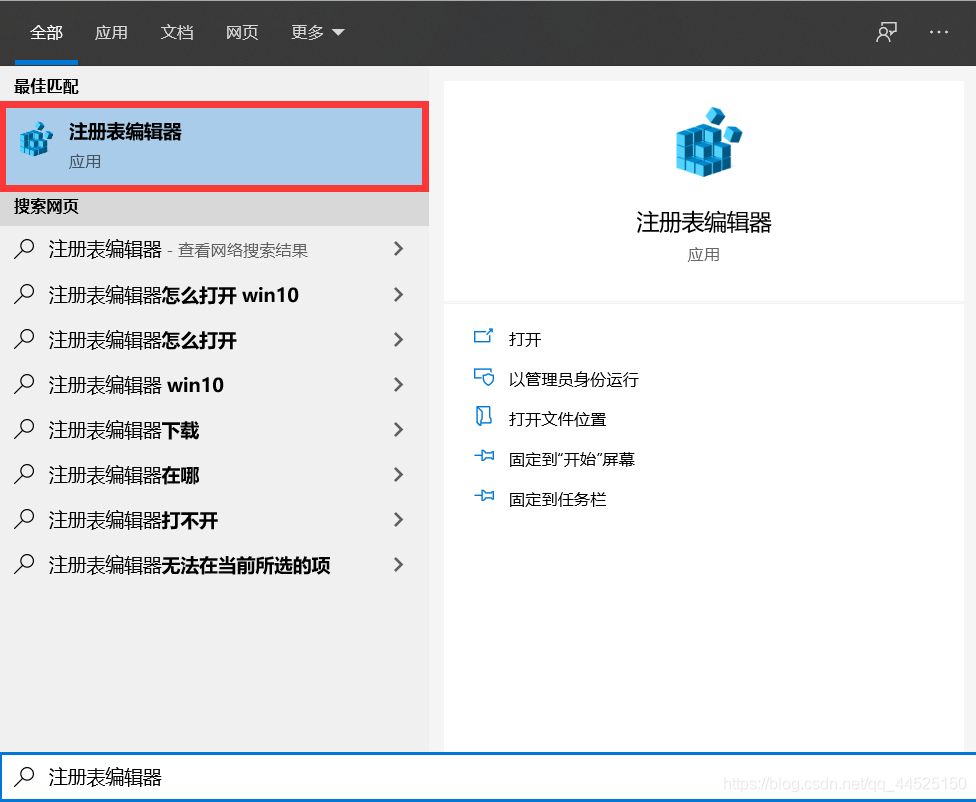Click search icon beside 注册表编辑器无法在当前所选的项
The width and height of the screenshot is (976, 802).
coord(24,564)
